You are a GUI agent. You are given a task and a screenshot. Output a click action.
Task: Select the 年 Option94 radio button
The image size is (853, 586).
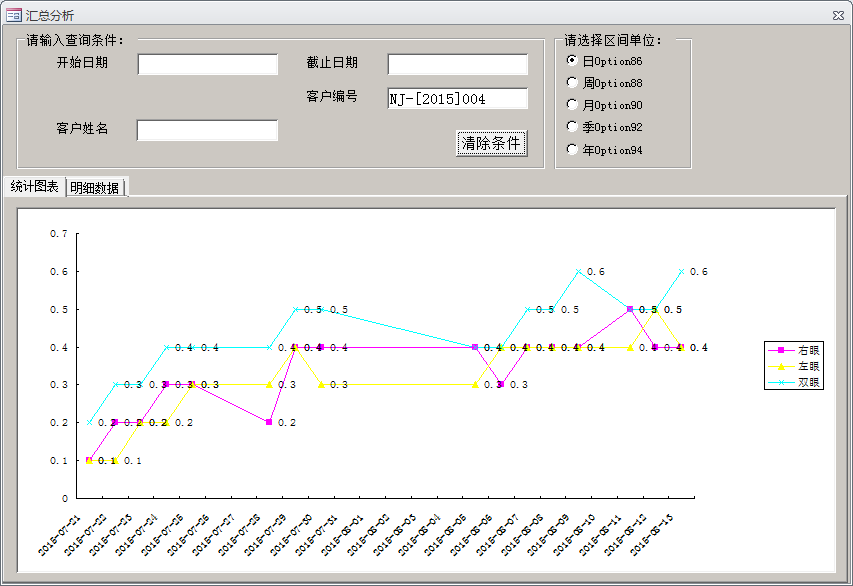[x=572, y=150]
